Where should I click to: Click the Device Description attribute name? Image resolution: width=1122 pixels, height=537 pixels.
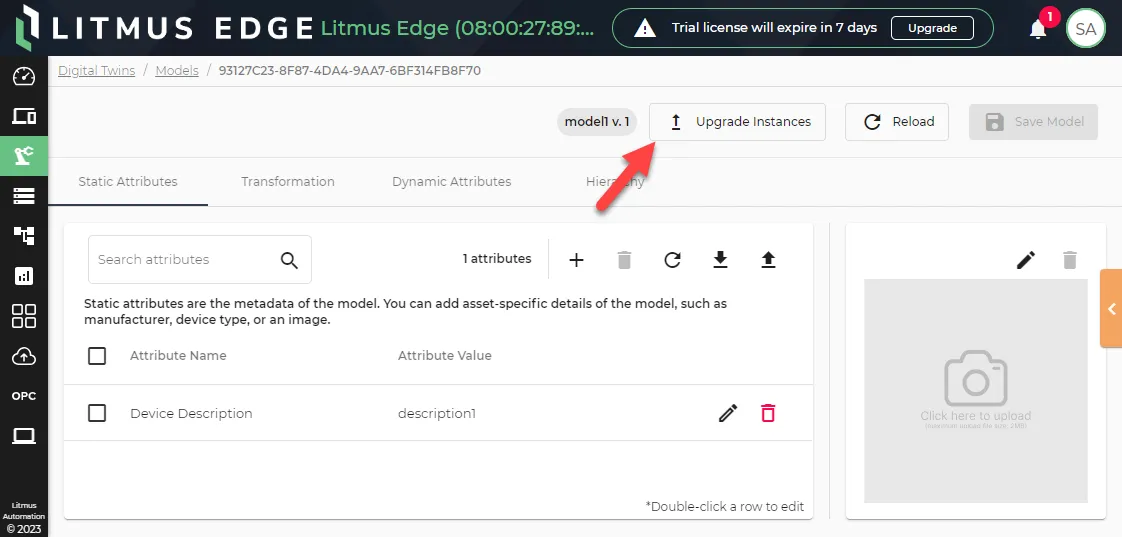[191, 413]
